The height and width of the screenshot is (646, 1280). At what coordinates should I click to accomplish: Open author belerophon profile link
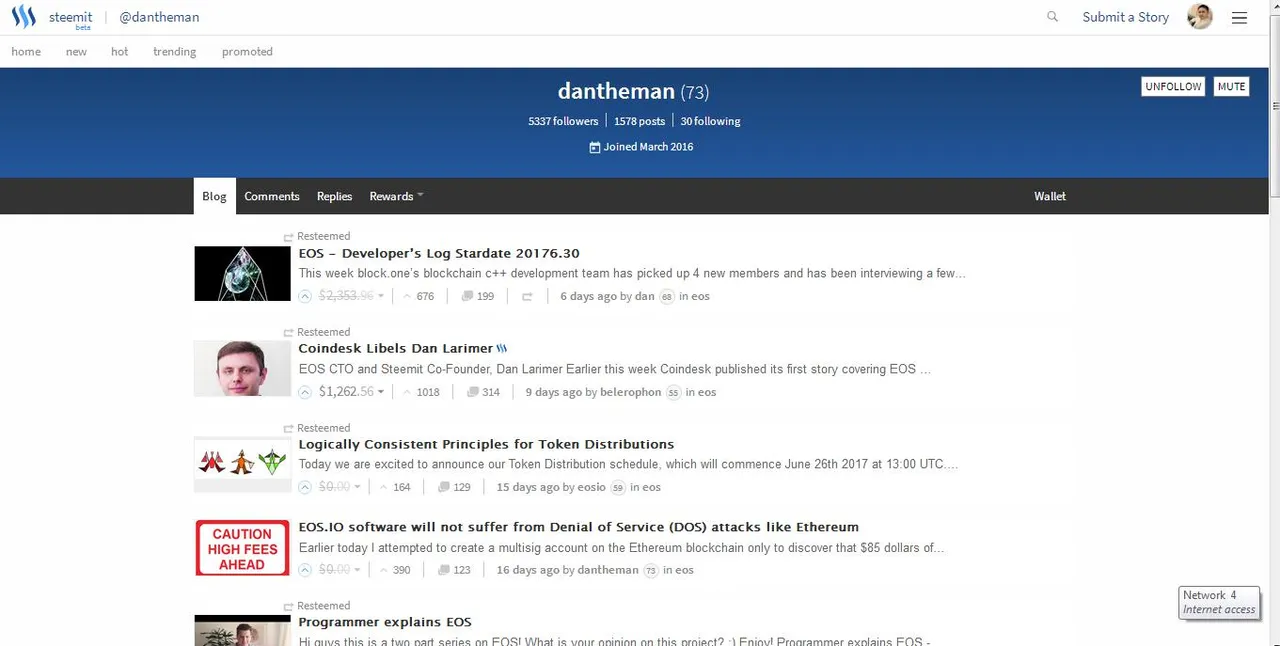point(630,392)
